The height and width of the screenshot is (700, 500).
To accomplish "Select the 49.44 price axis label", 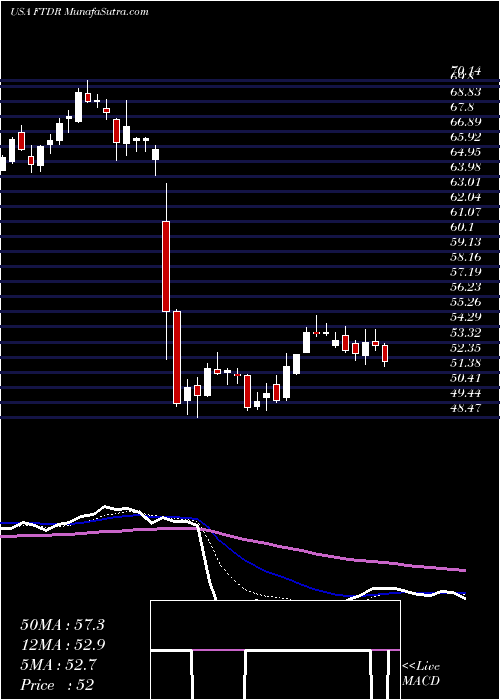I will pyautogui.click(x=466, y=393).
